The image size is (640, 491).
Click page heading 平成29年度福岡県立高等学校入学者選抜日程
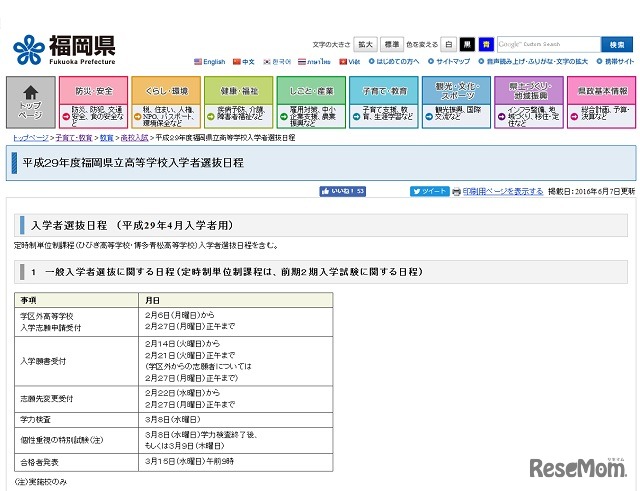[x=133, y=163]
